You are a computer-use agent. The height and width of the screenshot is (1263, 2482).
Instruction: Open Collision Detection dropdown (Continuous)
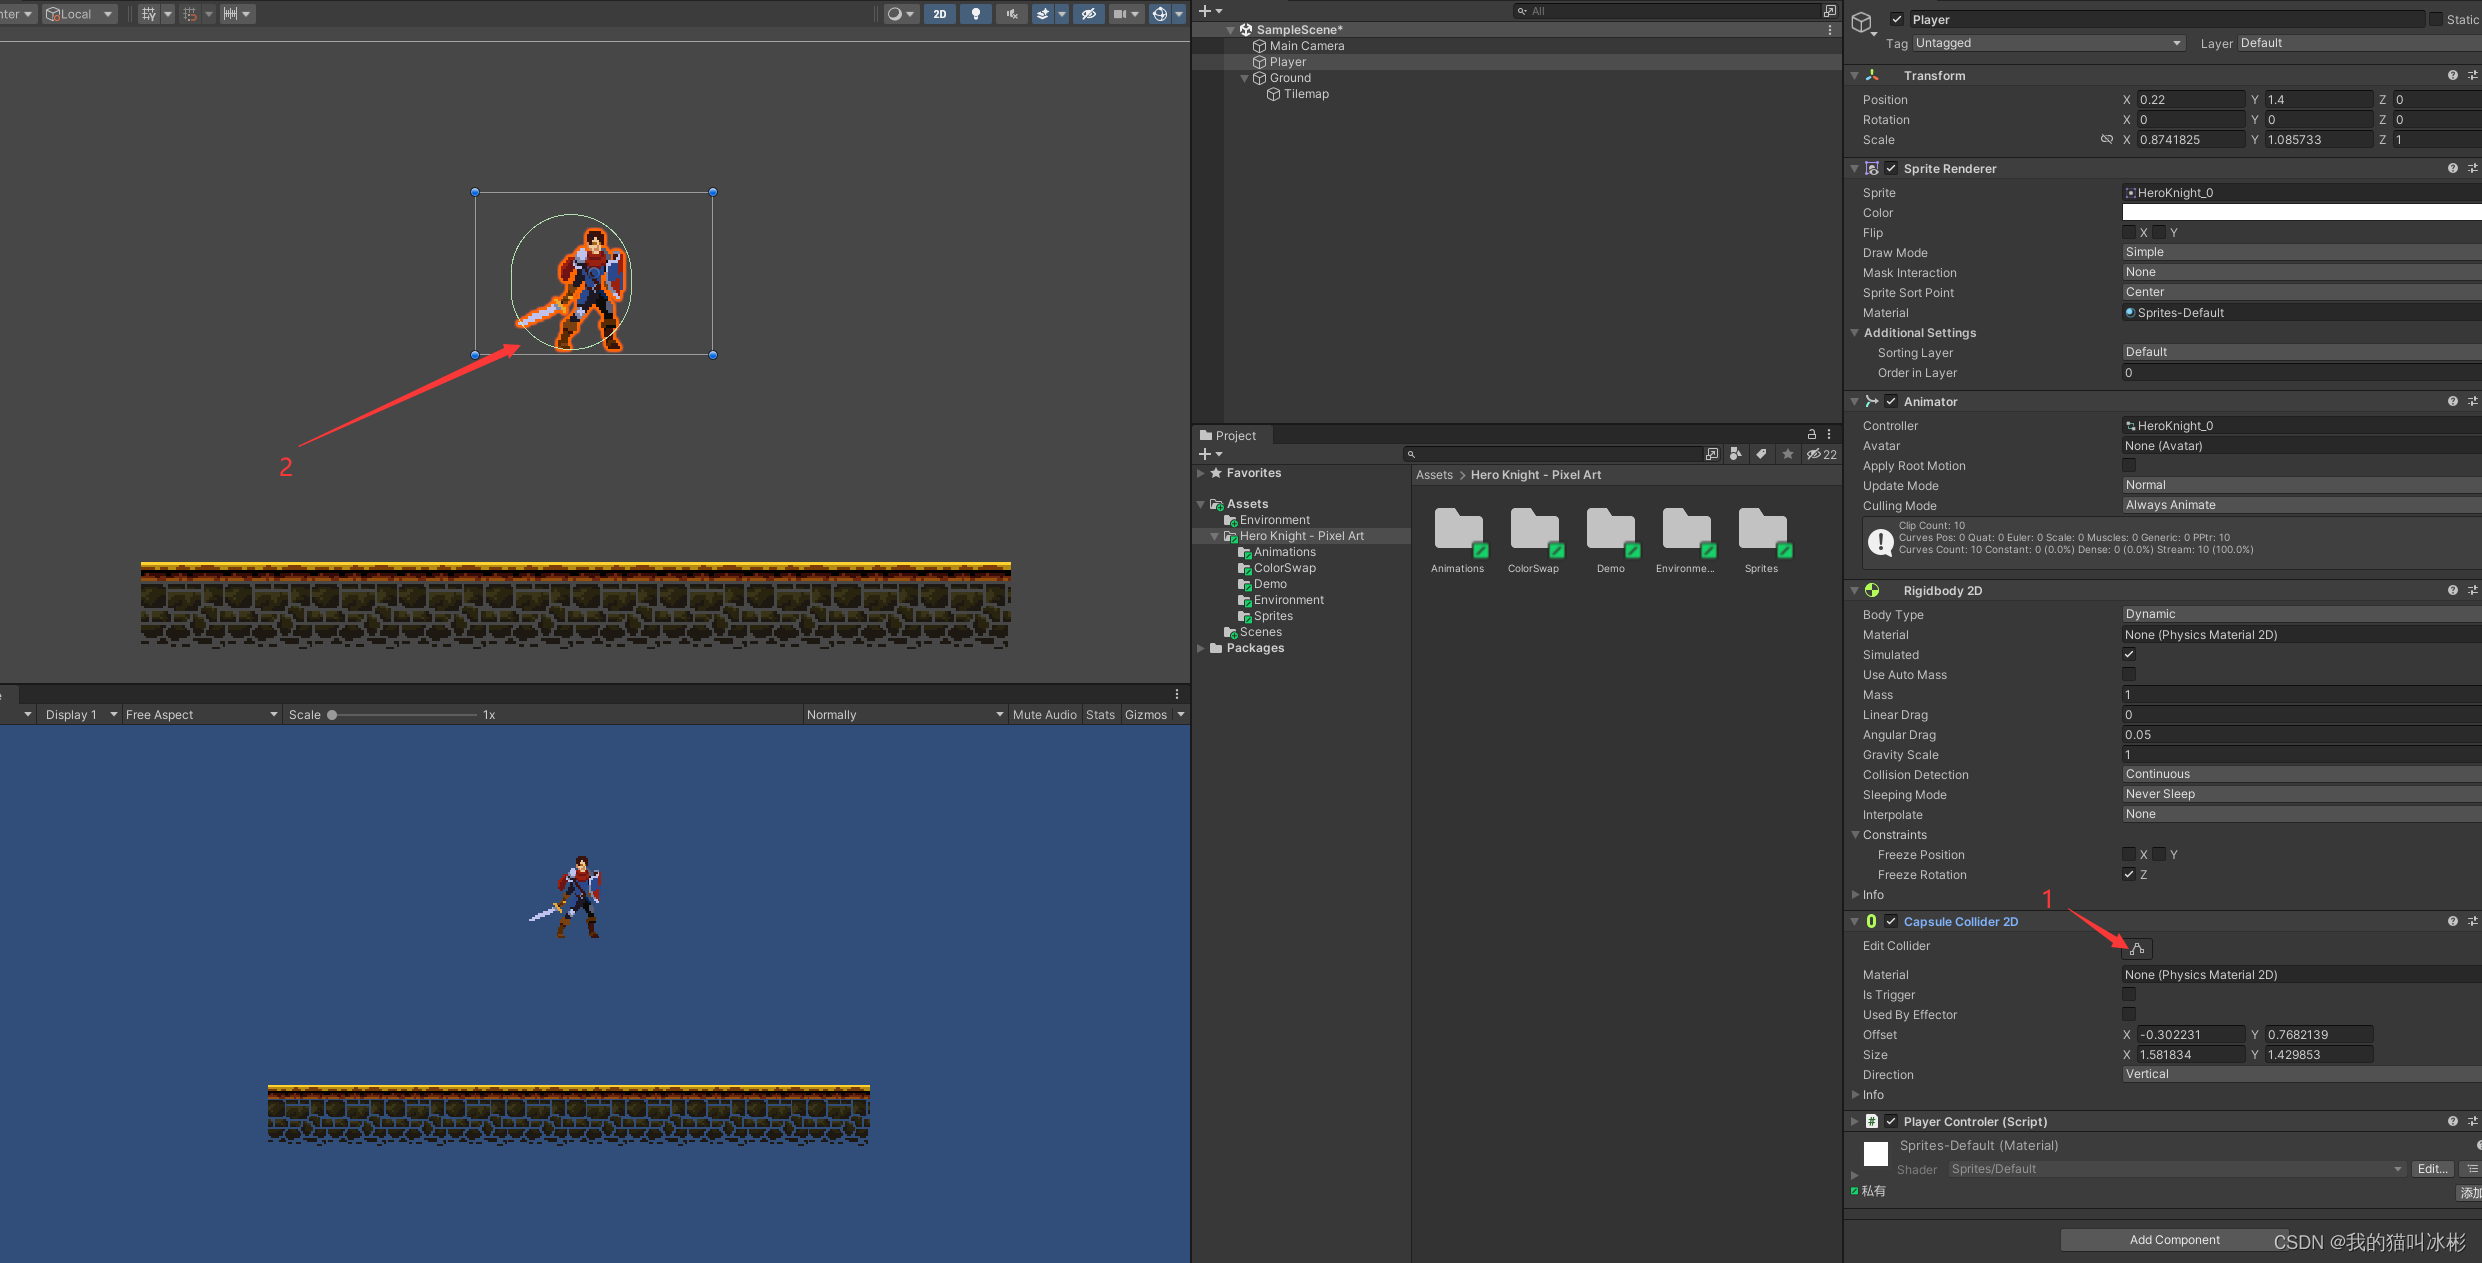point(2301,774)
